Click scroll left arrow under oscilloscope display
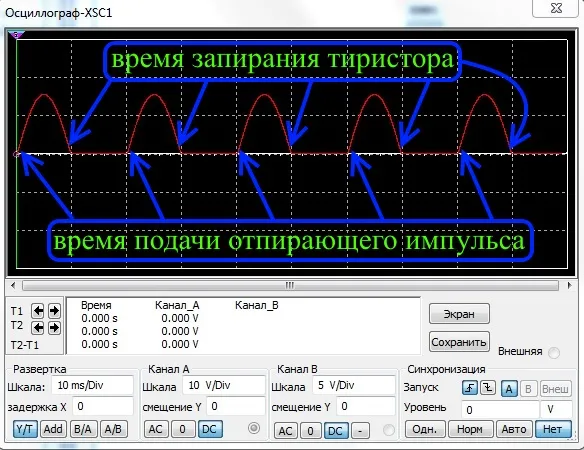 coord(13,286)
